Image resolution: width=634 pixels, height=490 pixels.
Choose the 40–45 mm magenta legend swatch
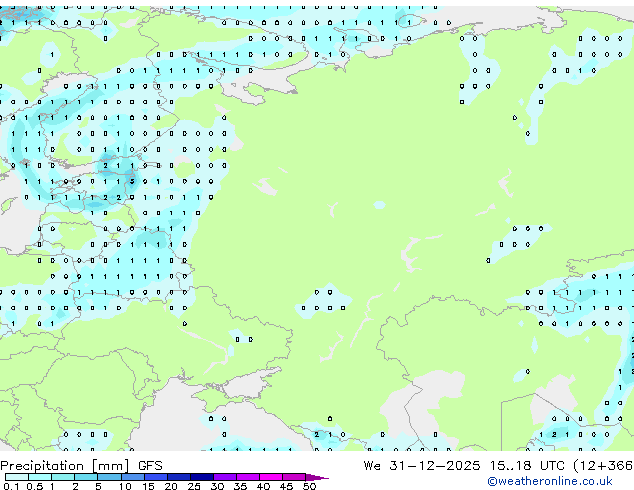tap(271, 477)
